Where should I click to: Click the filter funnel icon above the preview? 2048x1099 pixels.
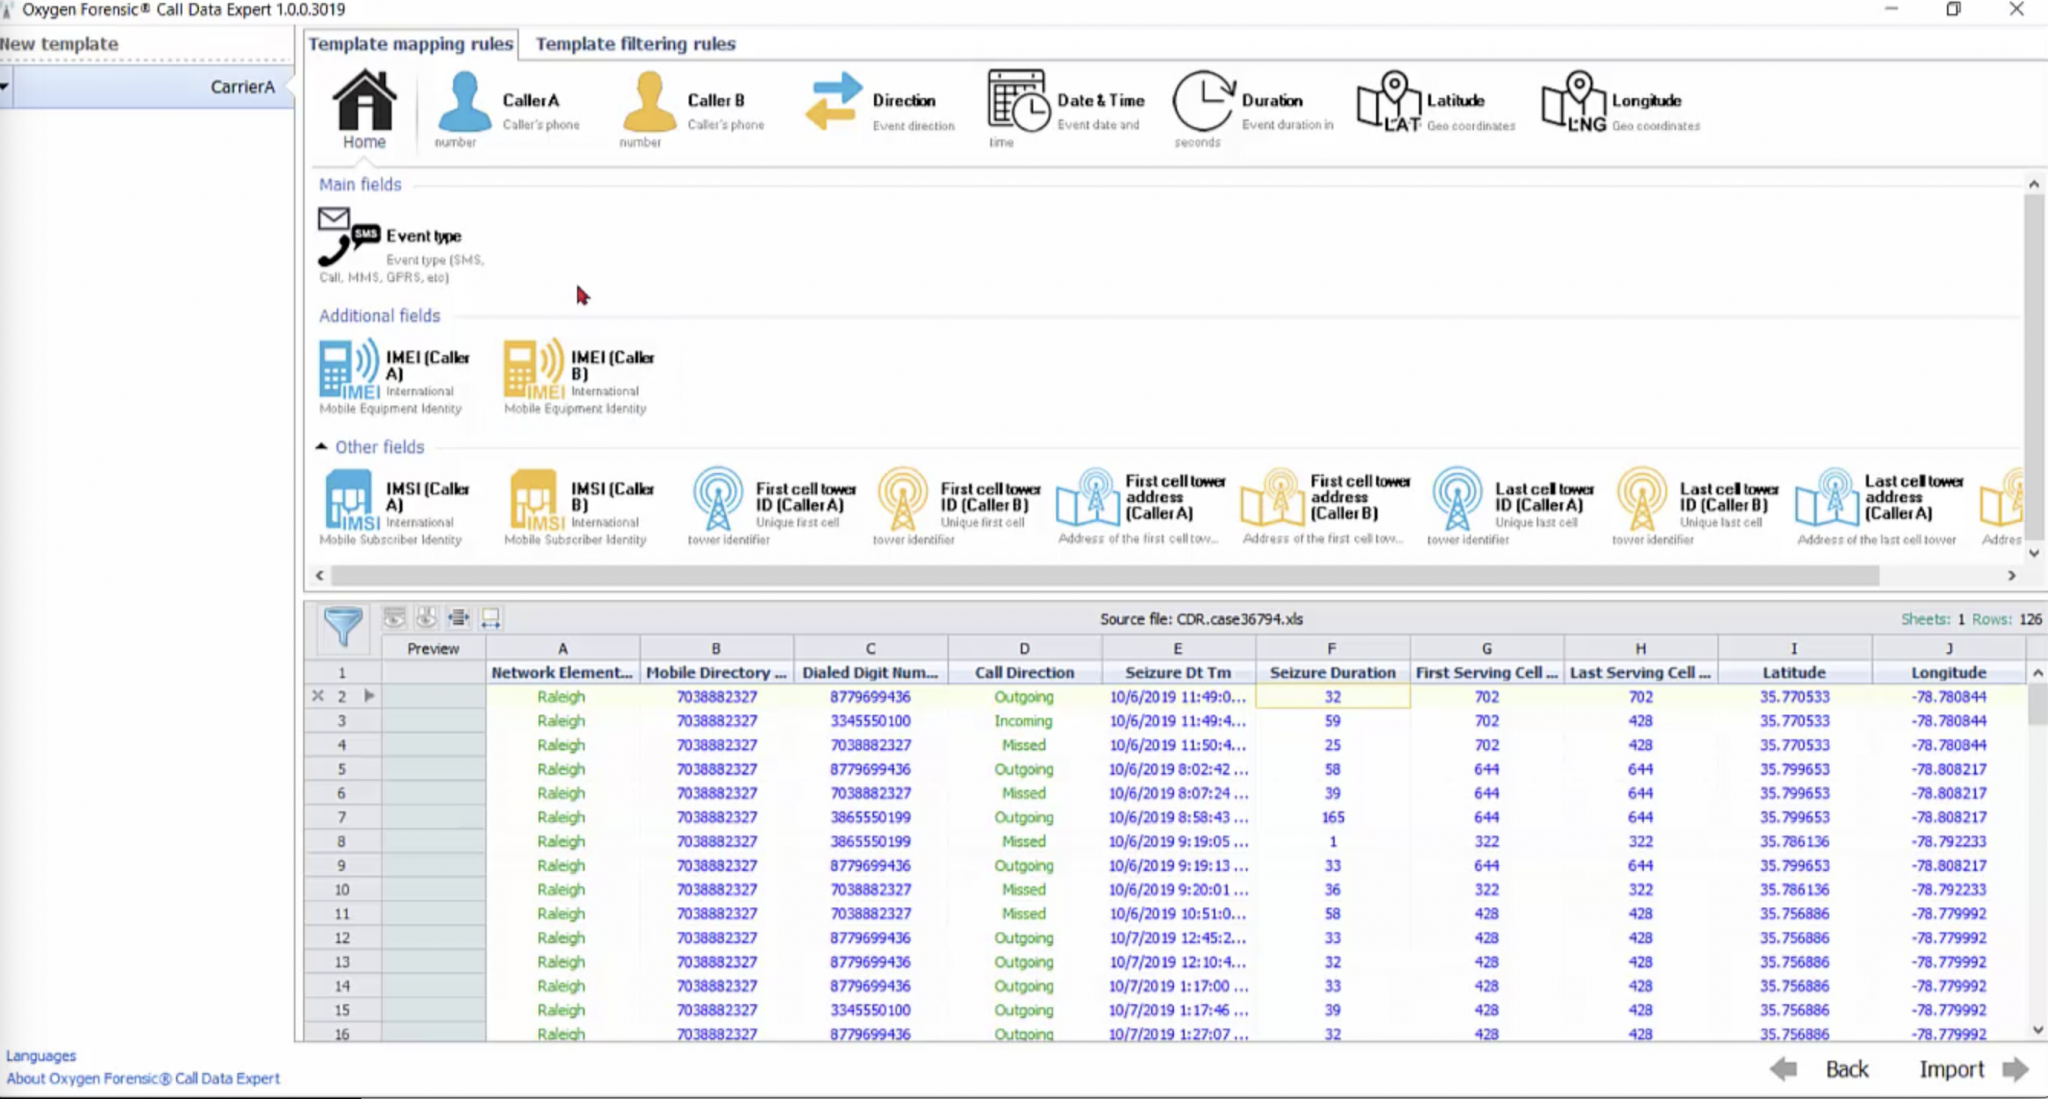tap(343, 627)
